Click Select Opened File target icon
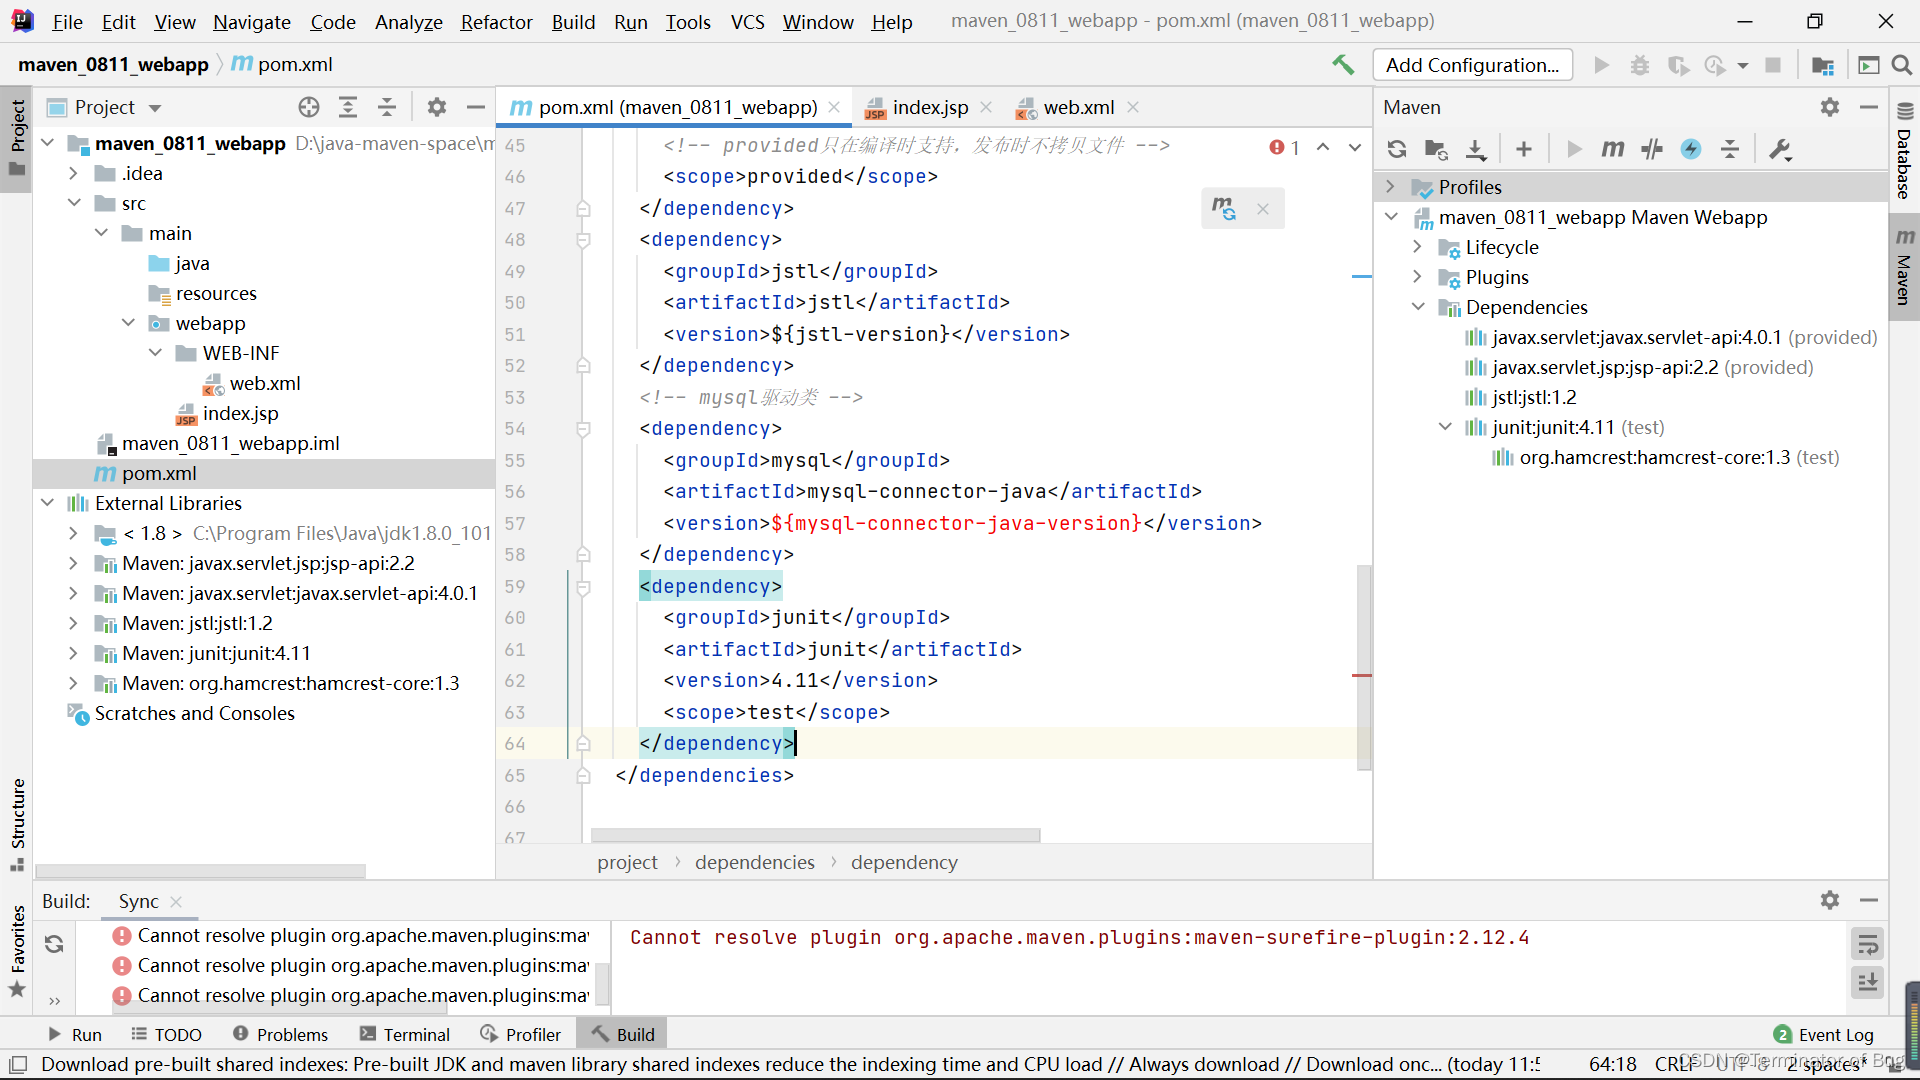The height and width of the screenshot is (1080, 1920). 309,107
